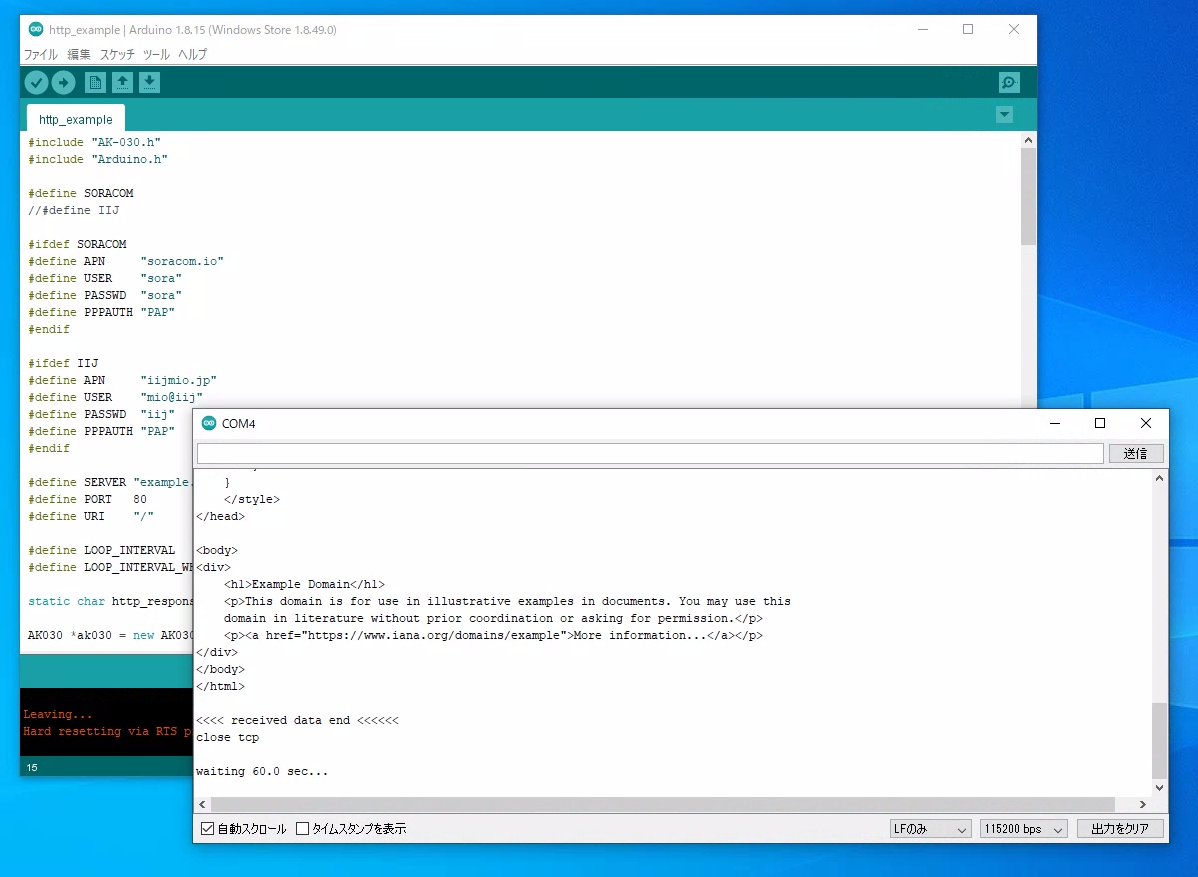This screenshot has width=1198, height=877.
Task: Close the COM4 serial monitor window
Action: 1145,423
